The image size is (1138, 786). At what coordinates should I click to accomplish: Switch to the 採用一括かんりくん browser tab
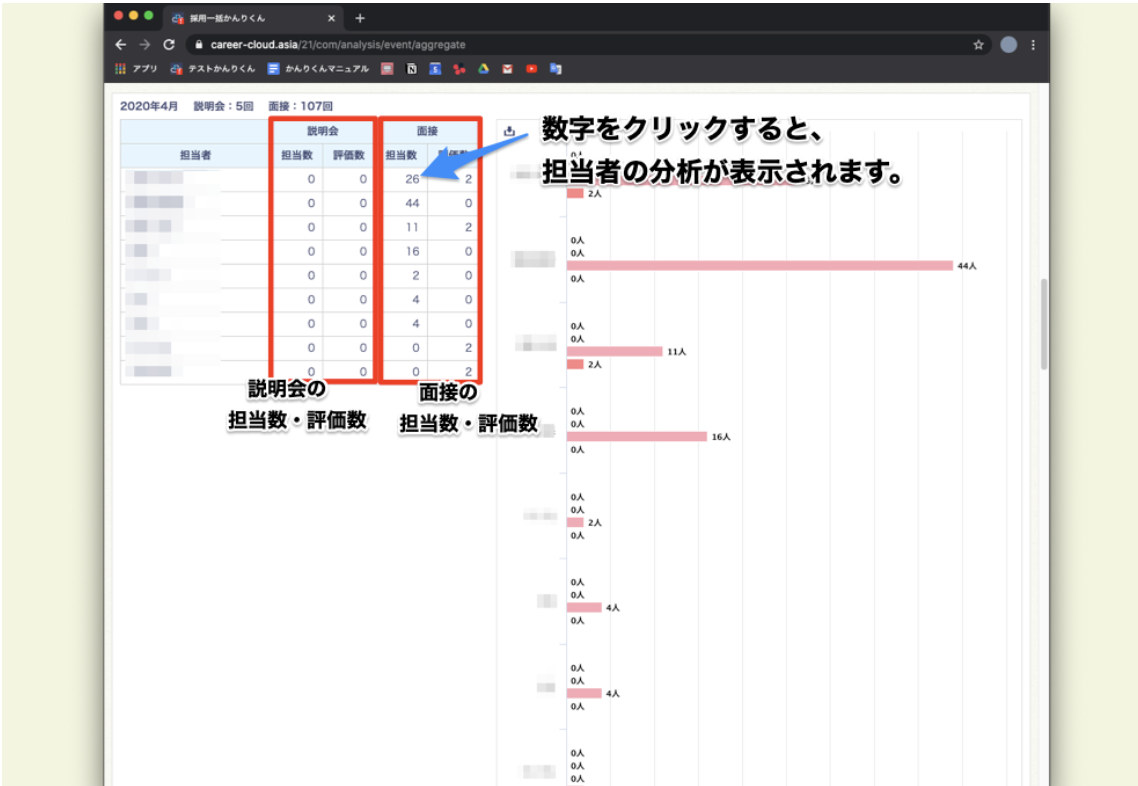point(245,18)
